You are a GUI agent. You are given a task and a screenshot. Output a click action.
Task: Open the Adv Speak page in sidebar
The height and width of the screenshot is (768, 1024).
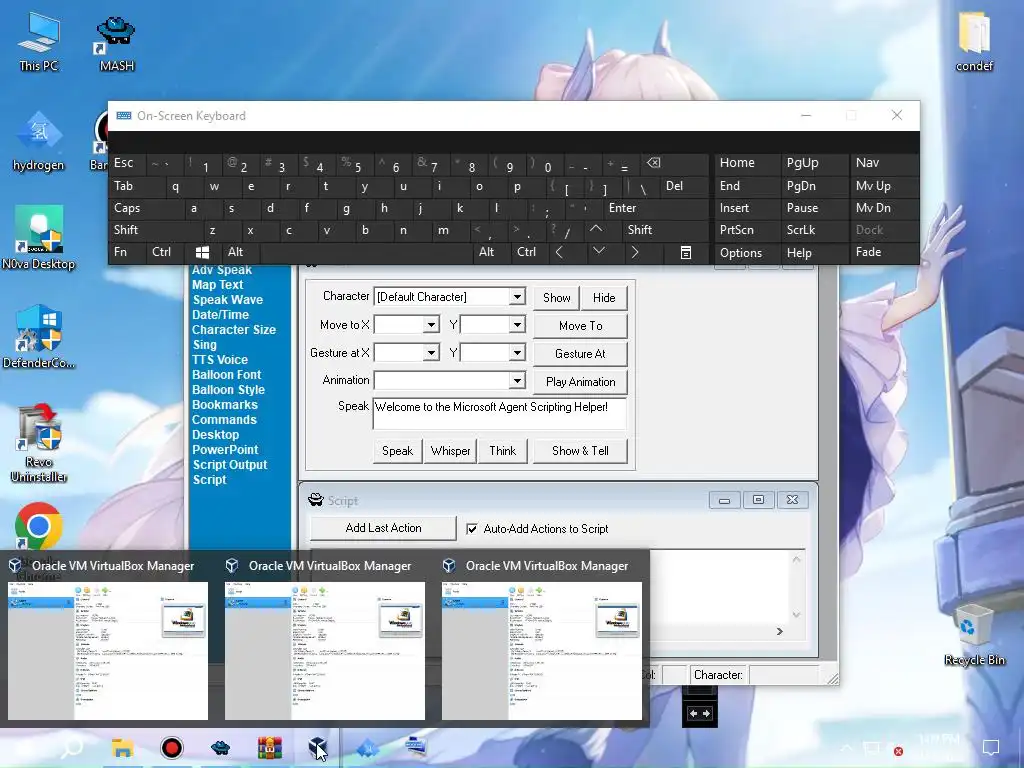(222, 270)
